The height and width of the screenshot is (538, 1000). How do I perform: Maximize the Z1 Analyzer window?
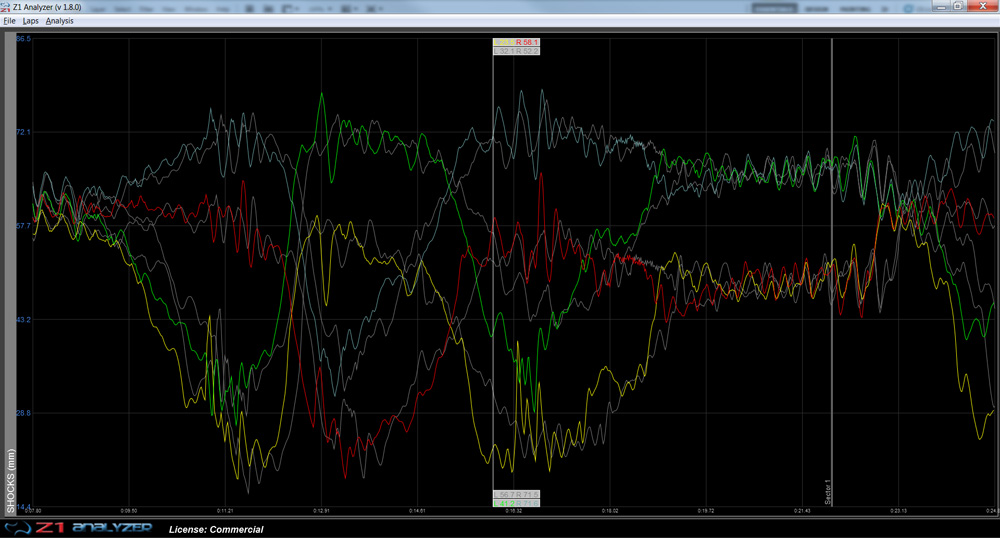point(958,6)
